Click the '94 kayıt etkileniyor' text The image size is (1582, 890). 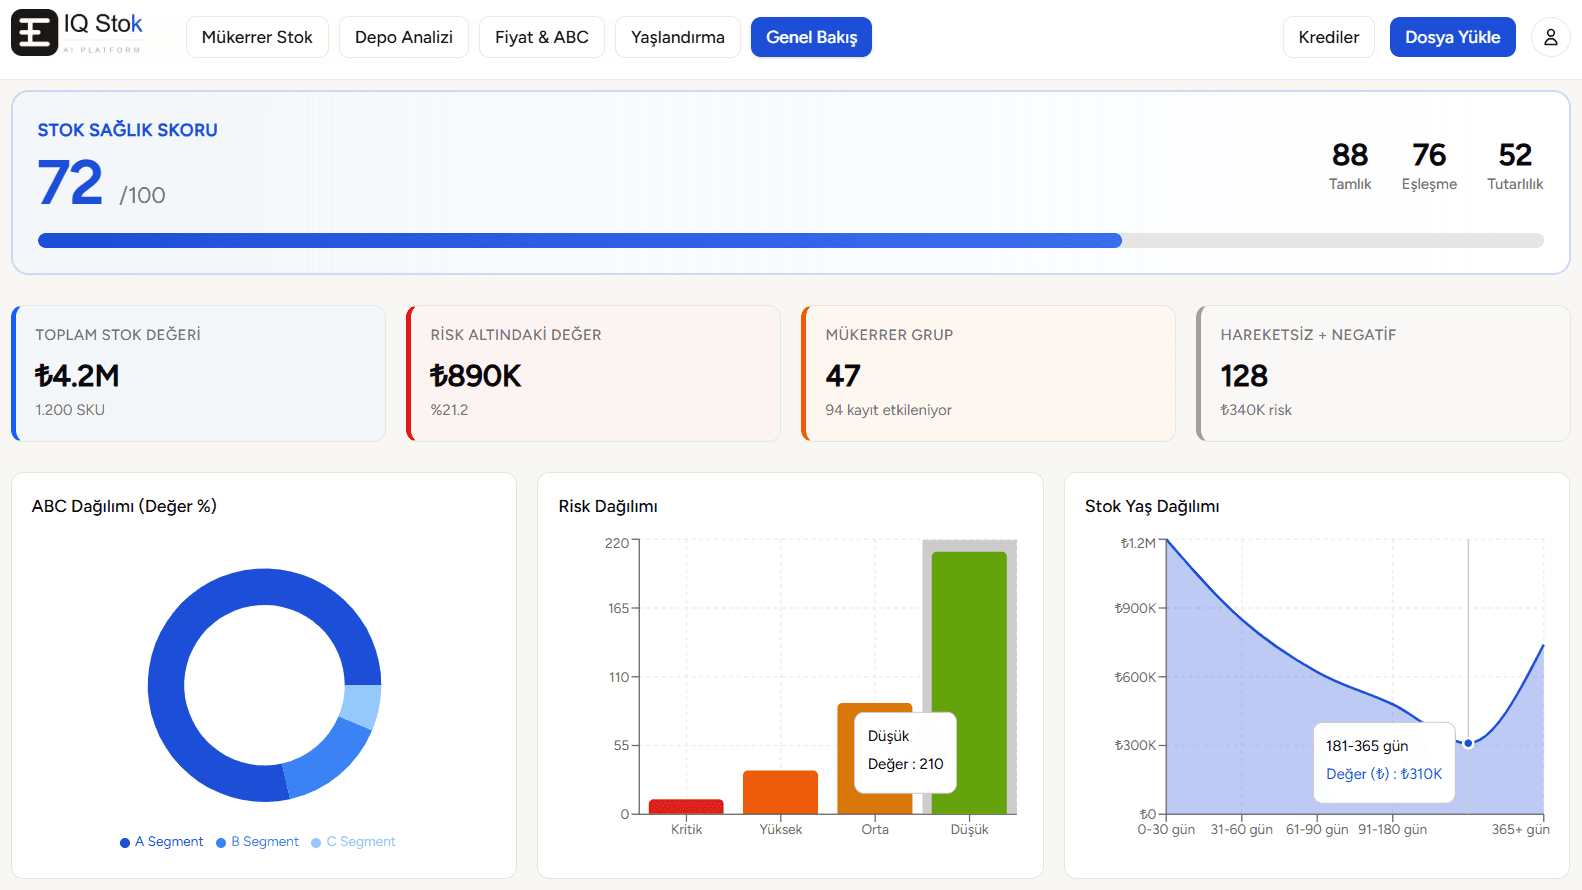(x=888, y=410)
